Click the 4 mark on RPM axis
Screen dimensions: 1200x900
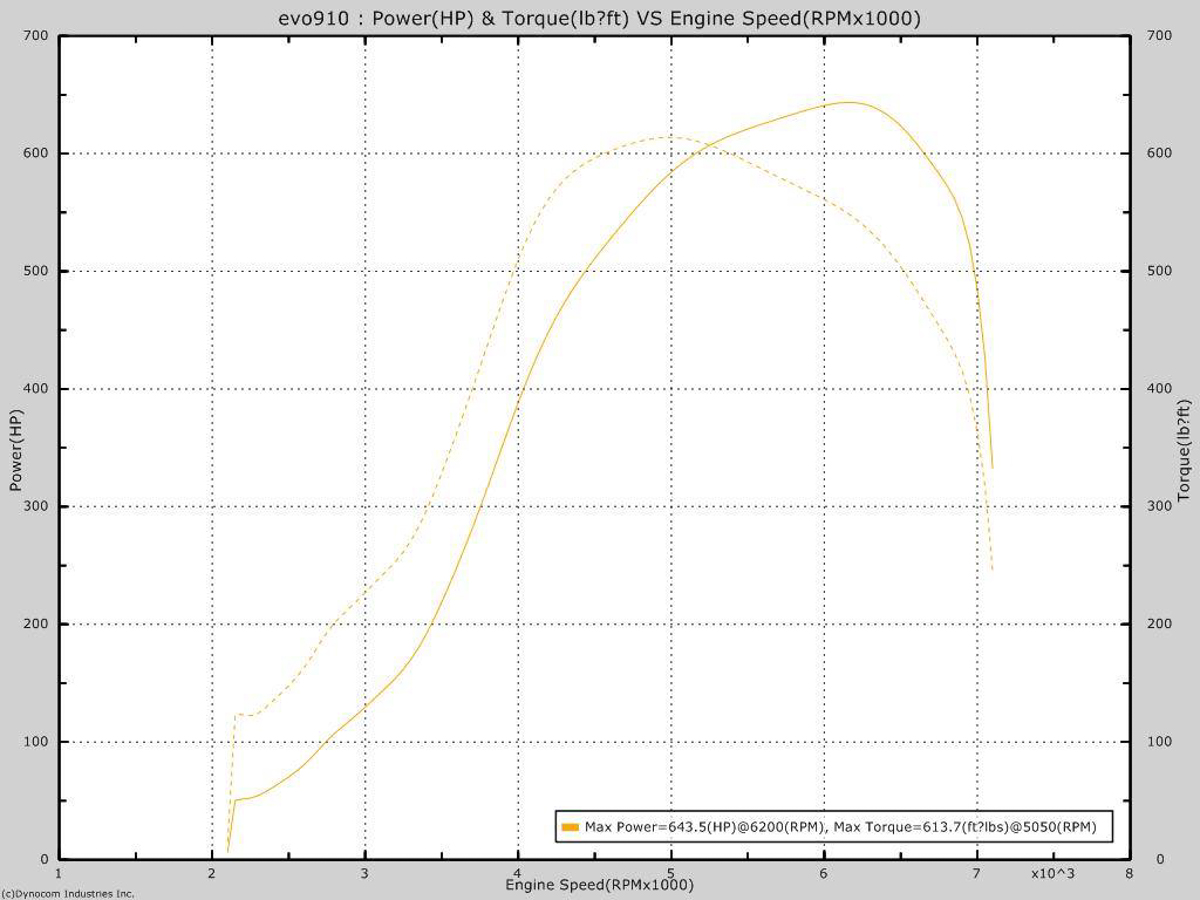(x=519, y=871)
